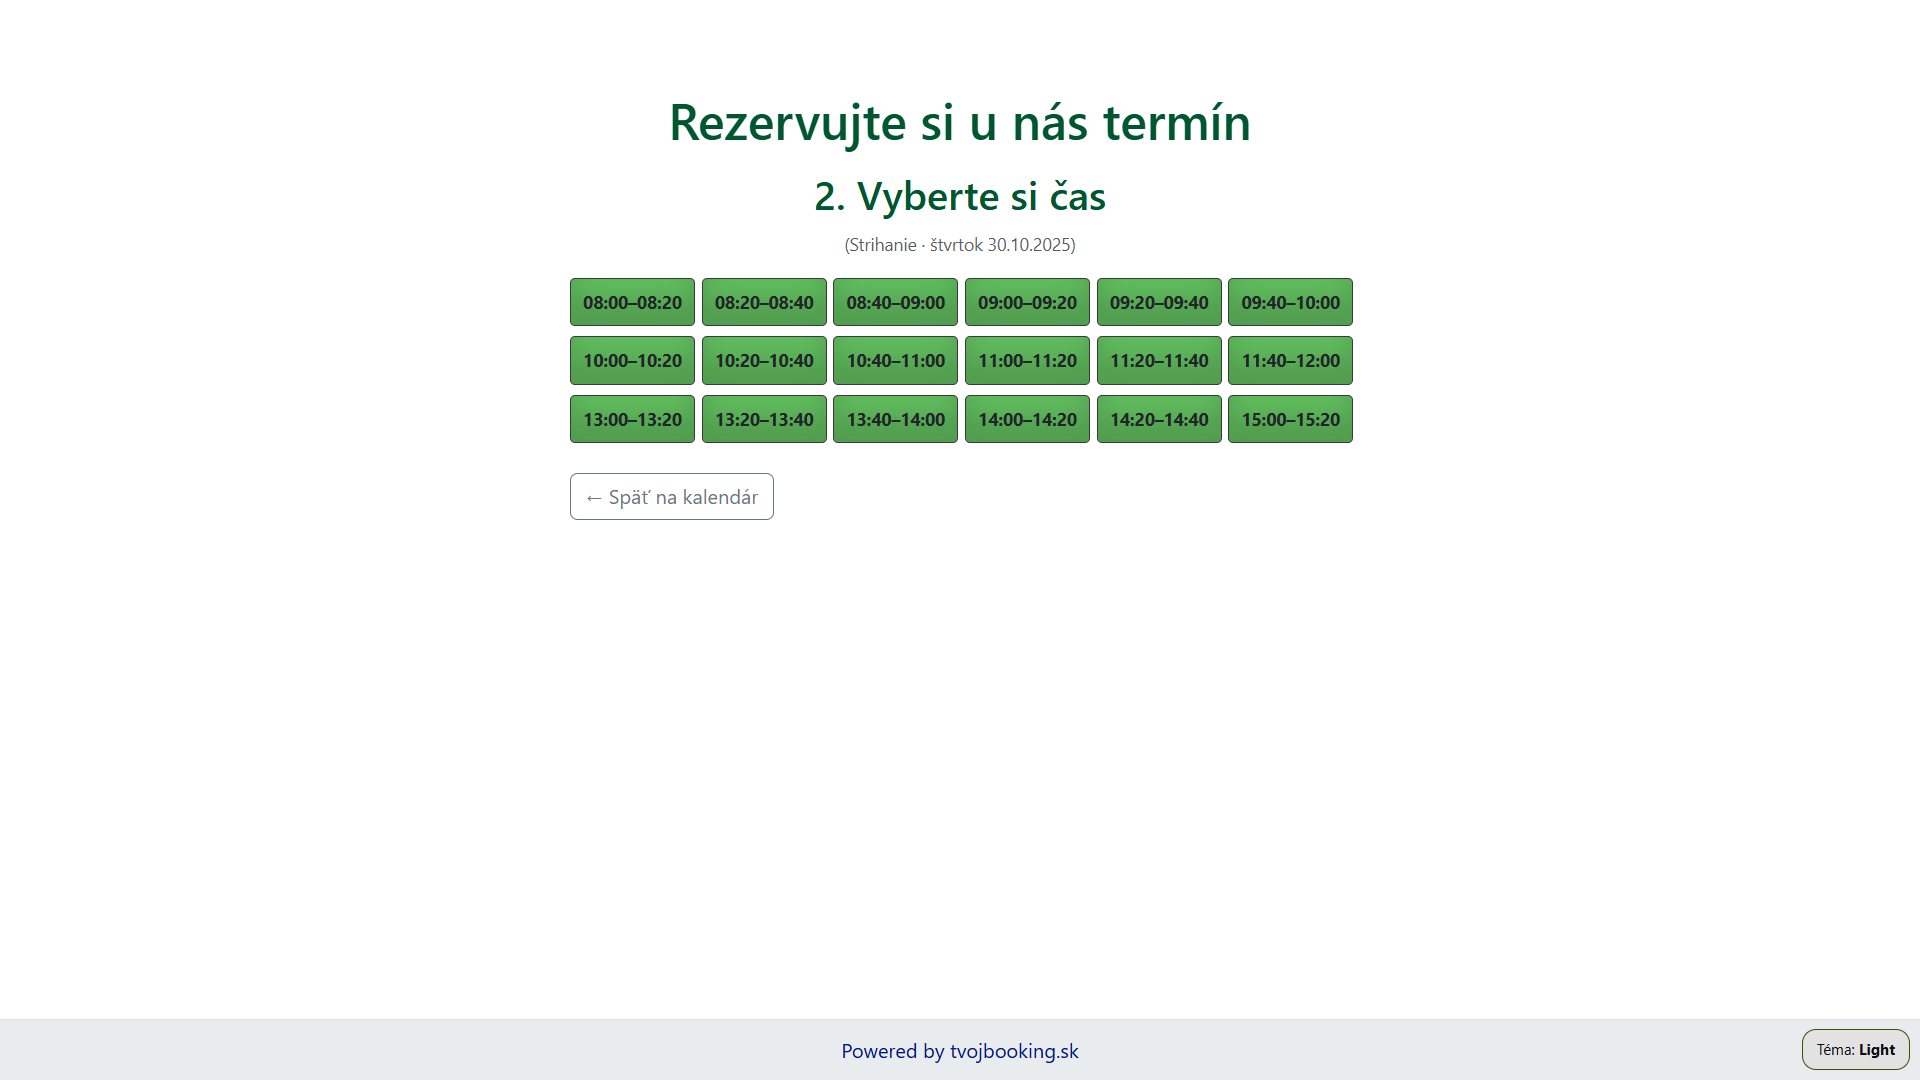This screenshot has height=1080, width=1920.
Task: Select the 08:00–08:20 time slot
Action: click(x=632, y=302)
